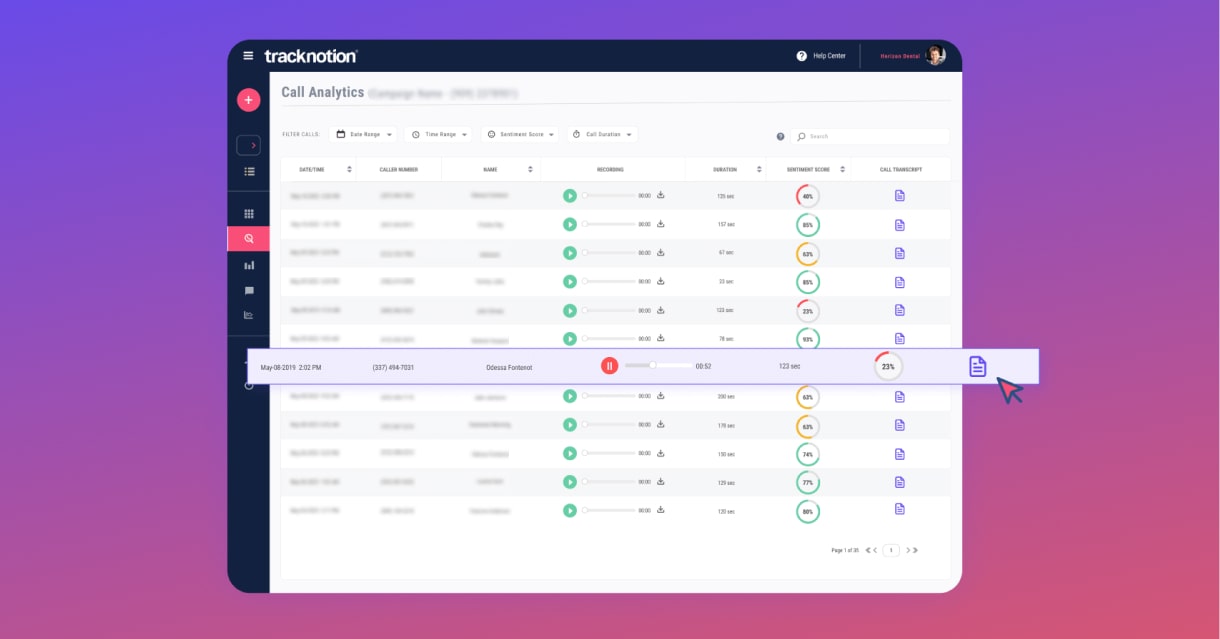1220x639 pixels.
Task: Open the Sentiment Score filter dropdown
Action: (520, 134)
